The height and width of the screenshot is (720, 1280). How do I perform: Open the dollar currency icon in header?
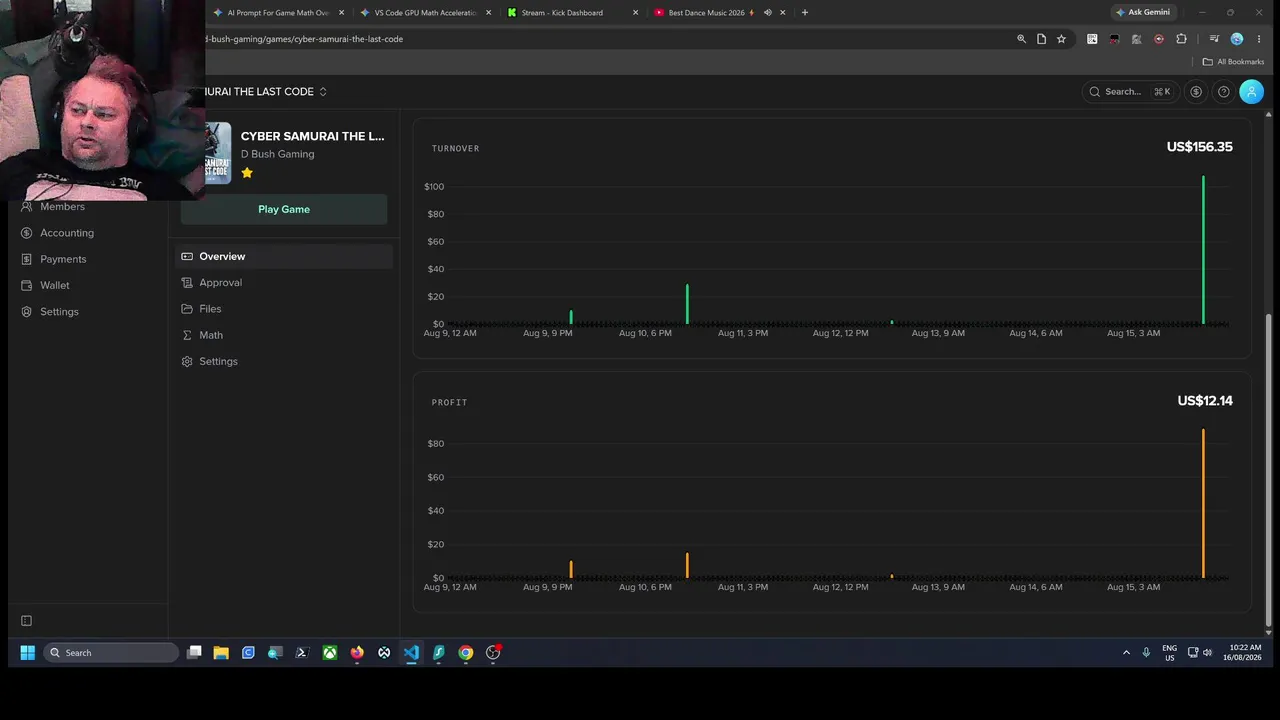pos(1196,92)
